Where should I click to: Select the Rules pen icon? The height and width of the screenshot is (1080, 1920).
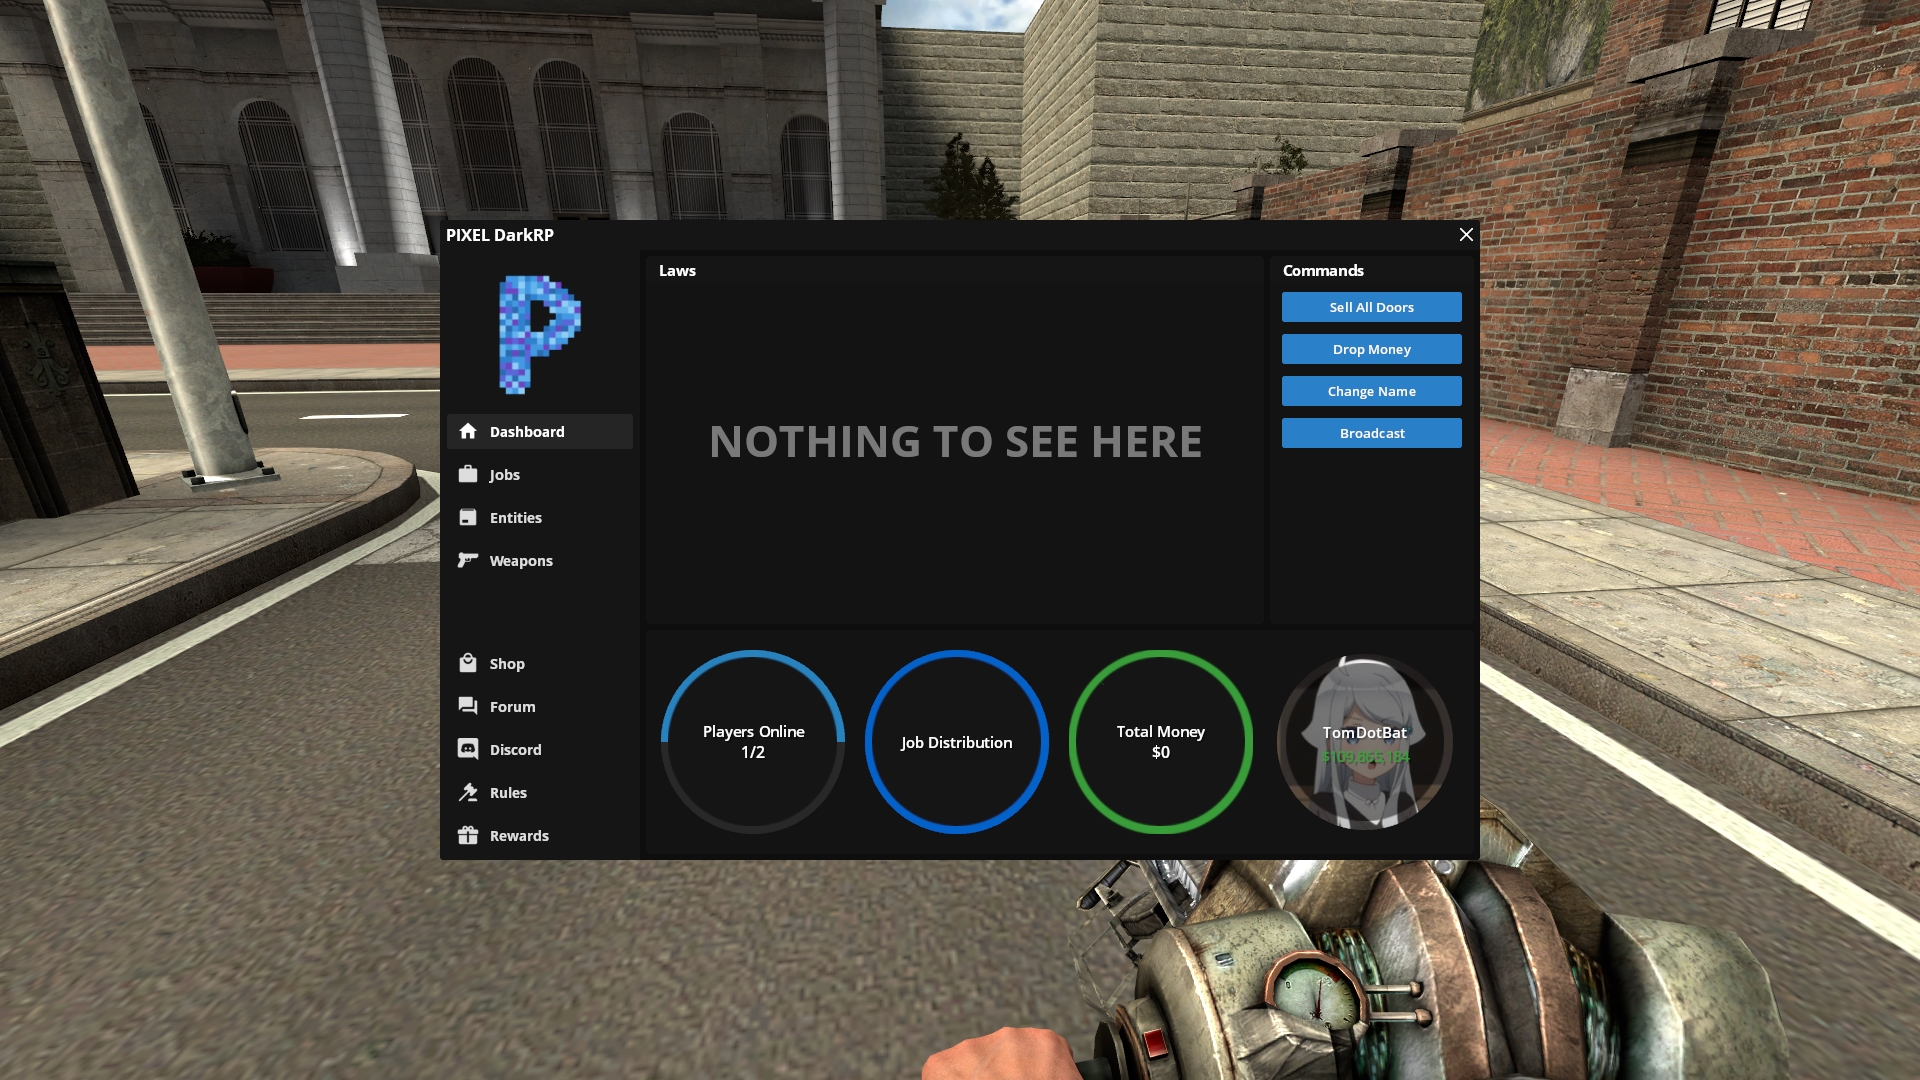click(468, 792)
